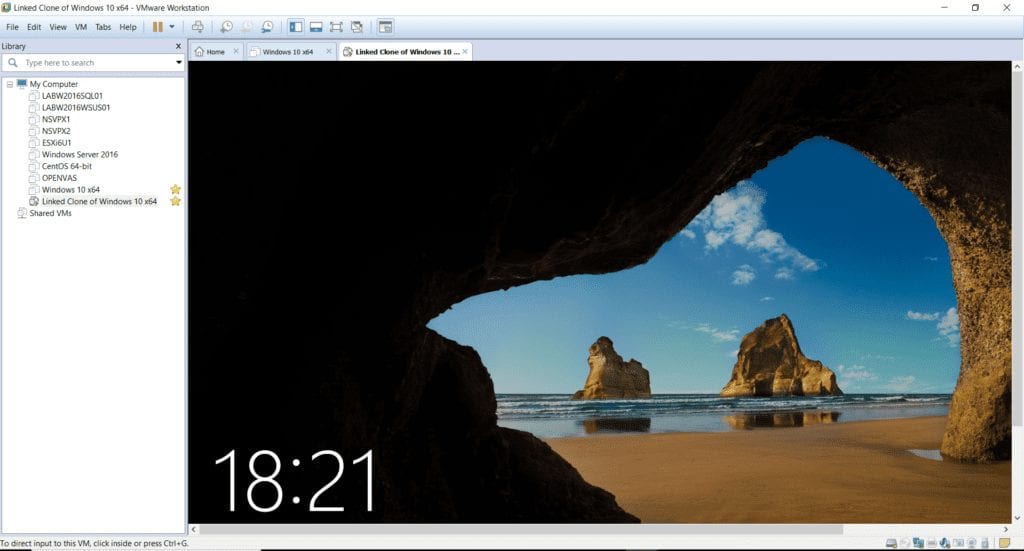This screenshot has width=1024, height=551.
Task: Click the search magnifier icon
Action: (12, 63)
